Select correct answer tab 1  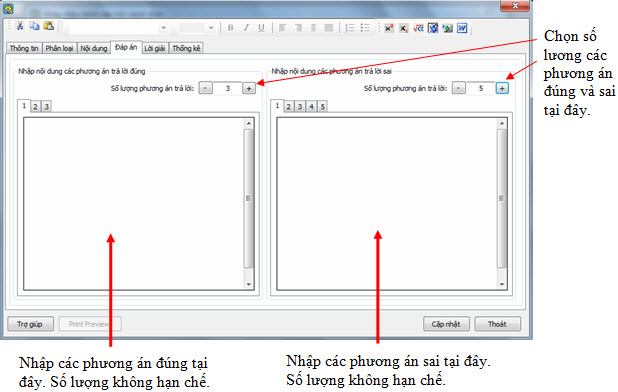point(24,106)
